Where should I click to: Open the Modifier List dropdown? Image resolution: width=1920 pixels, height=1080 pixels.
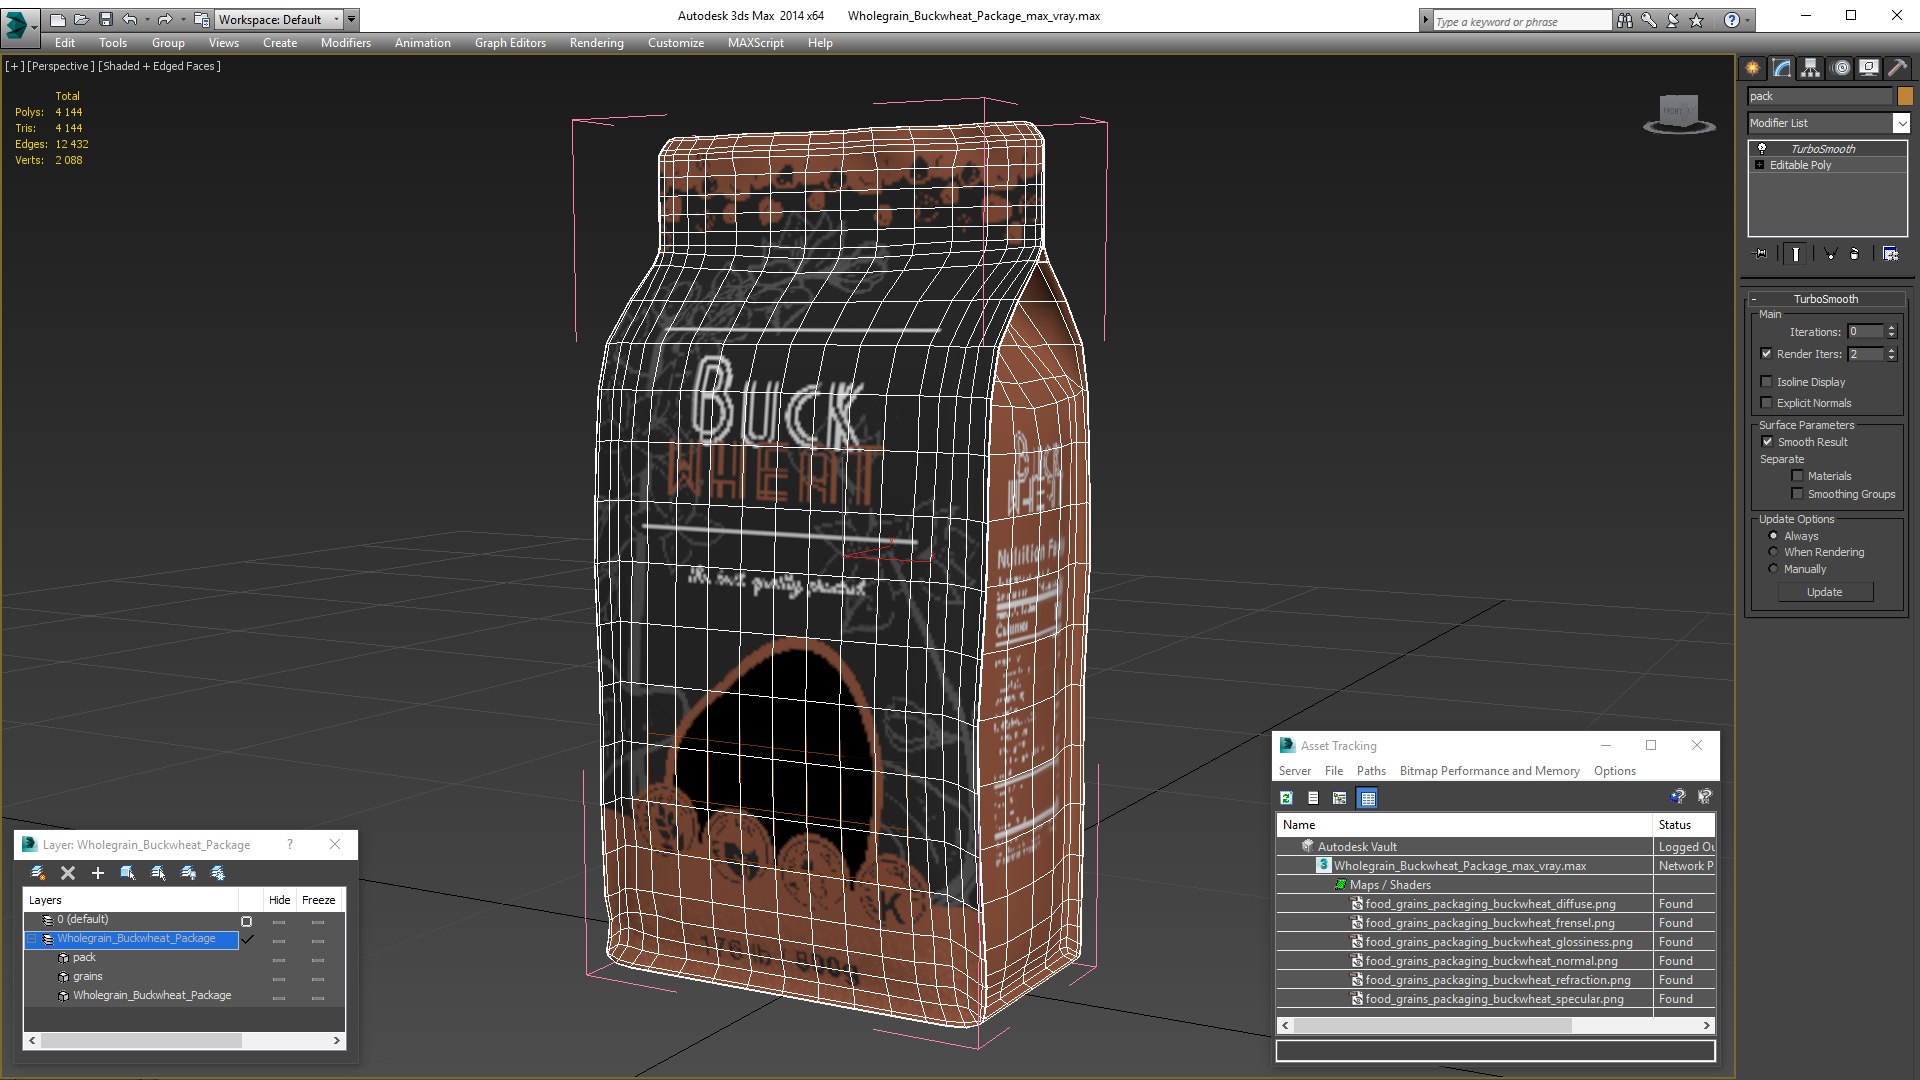point(1900,123)
